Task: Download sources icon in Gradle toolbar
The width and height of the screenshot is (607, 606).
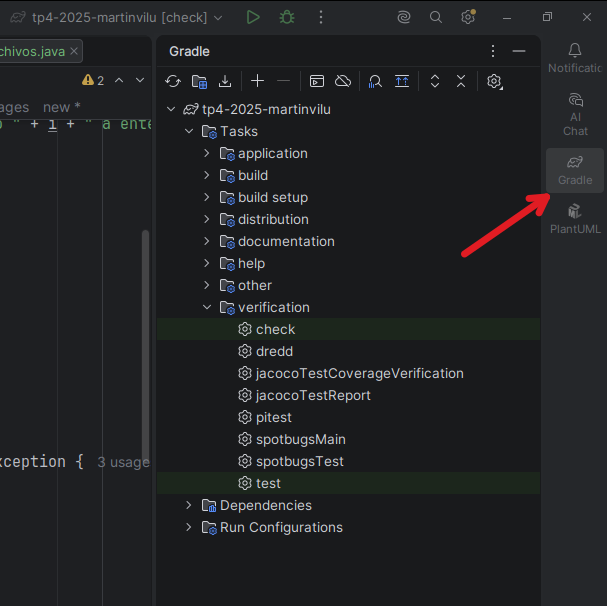Action: [x=225, y=81]
